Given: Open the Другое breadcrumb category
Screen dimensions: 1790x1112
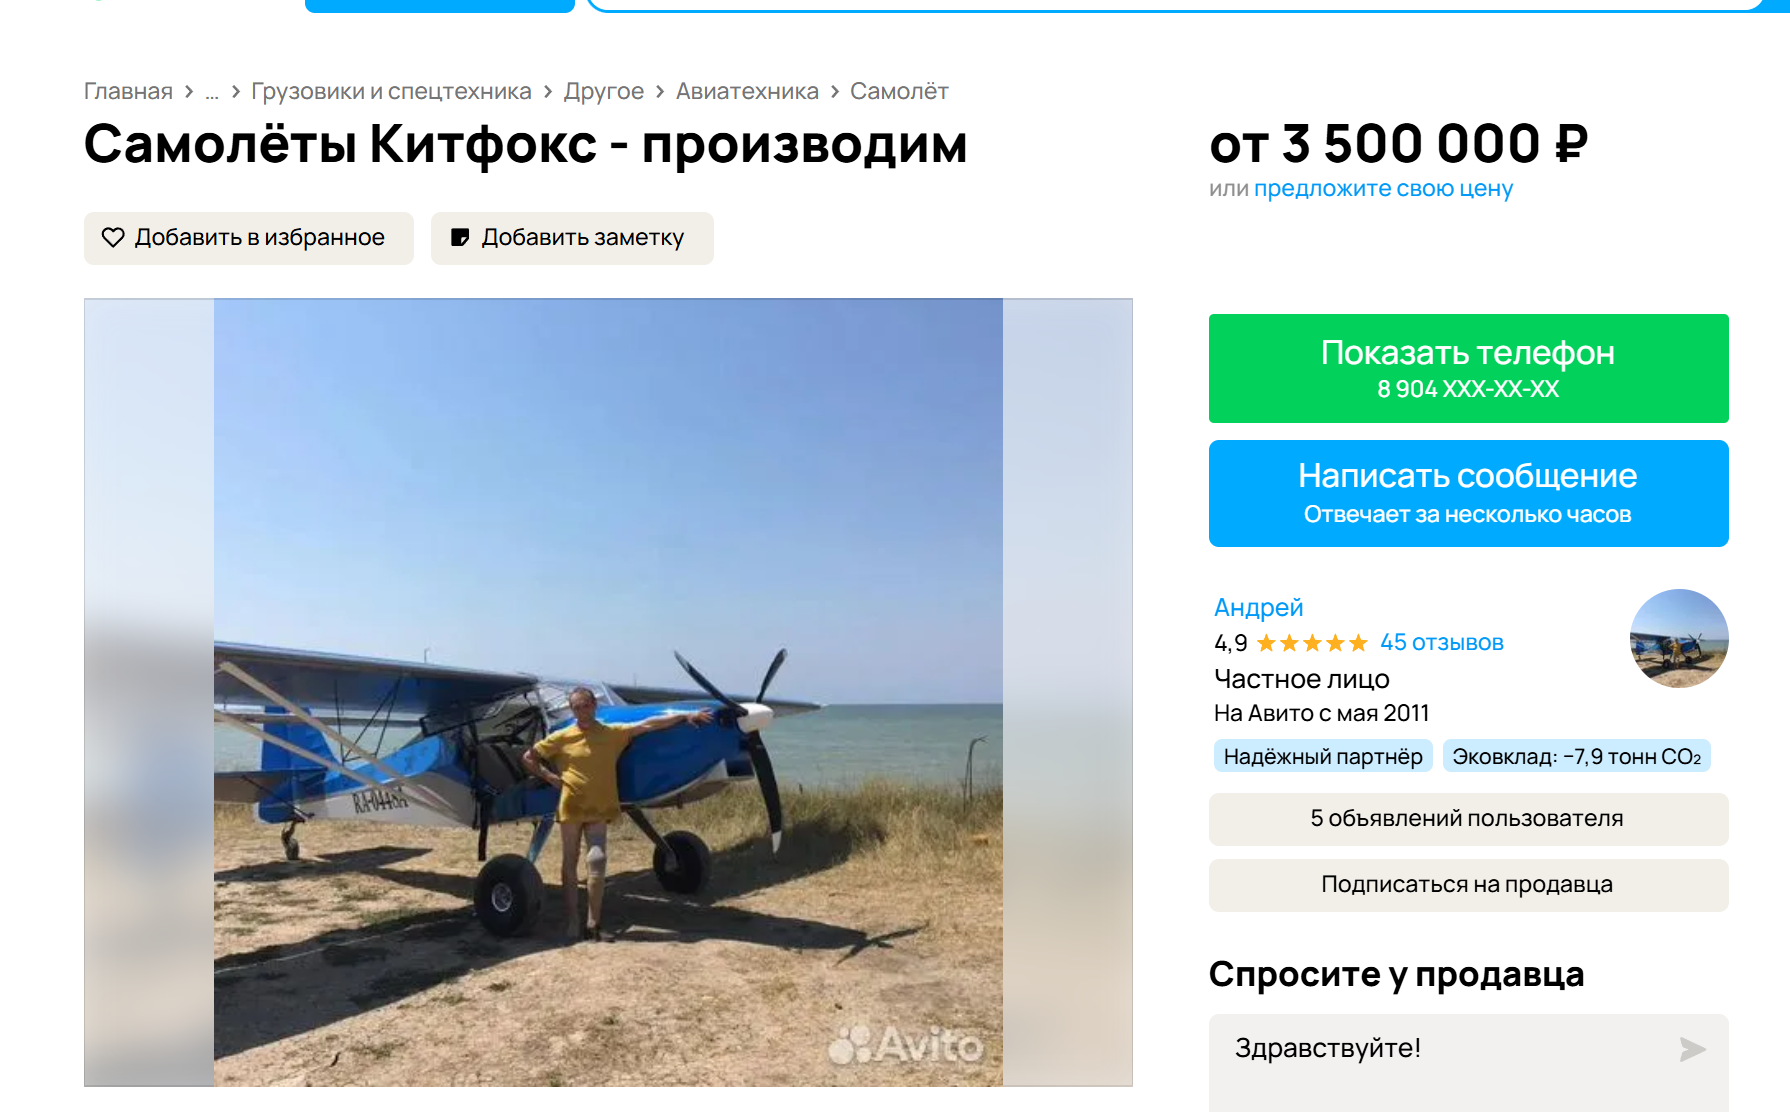Looking at the screenshot, I should pos(604,91).
